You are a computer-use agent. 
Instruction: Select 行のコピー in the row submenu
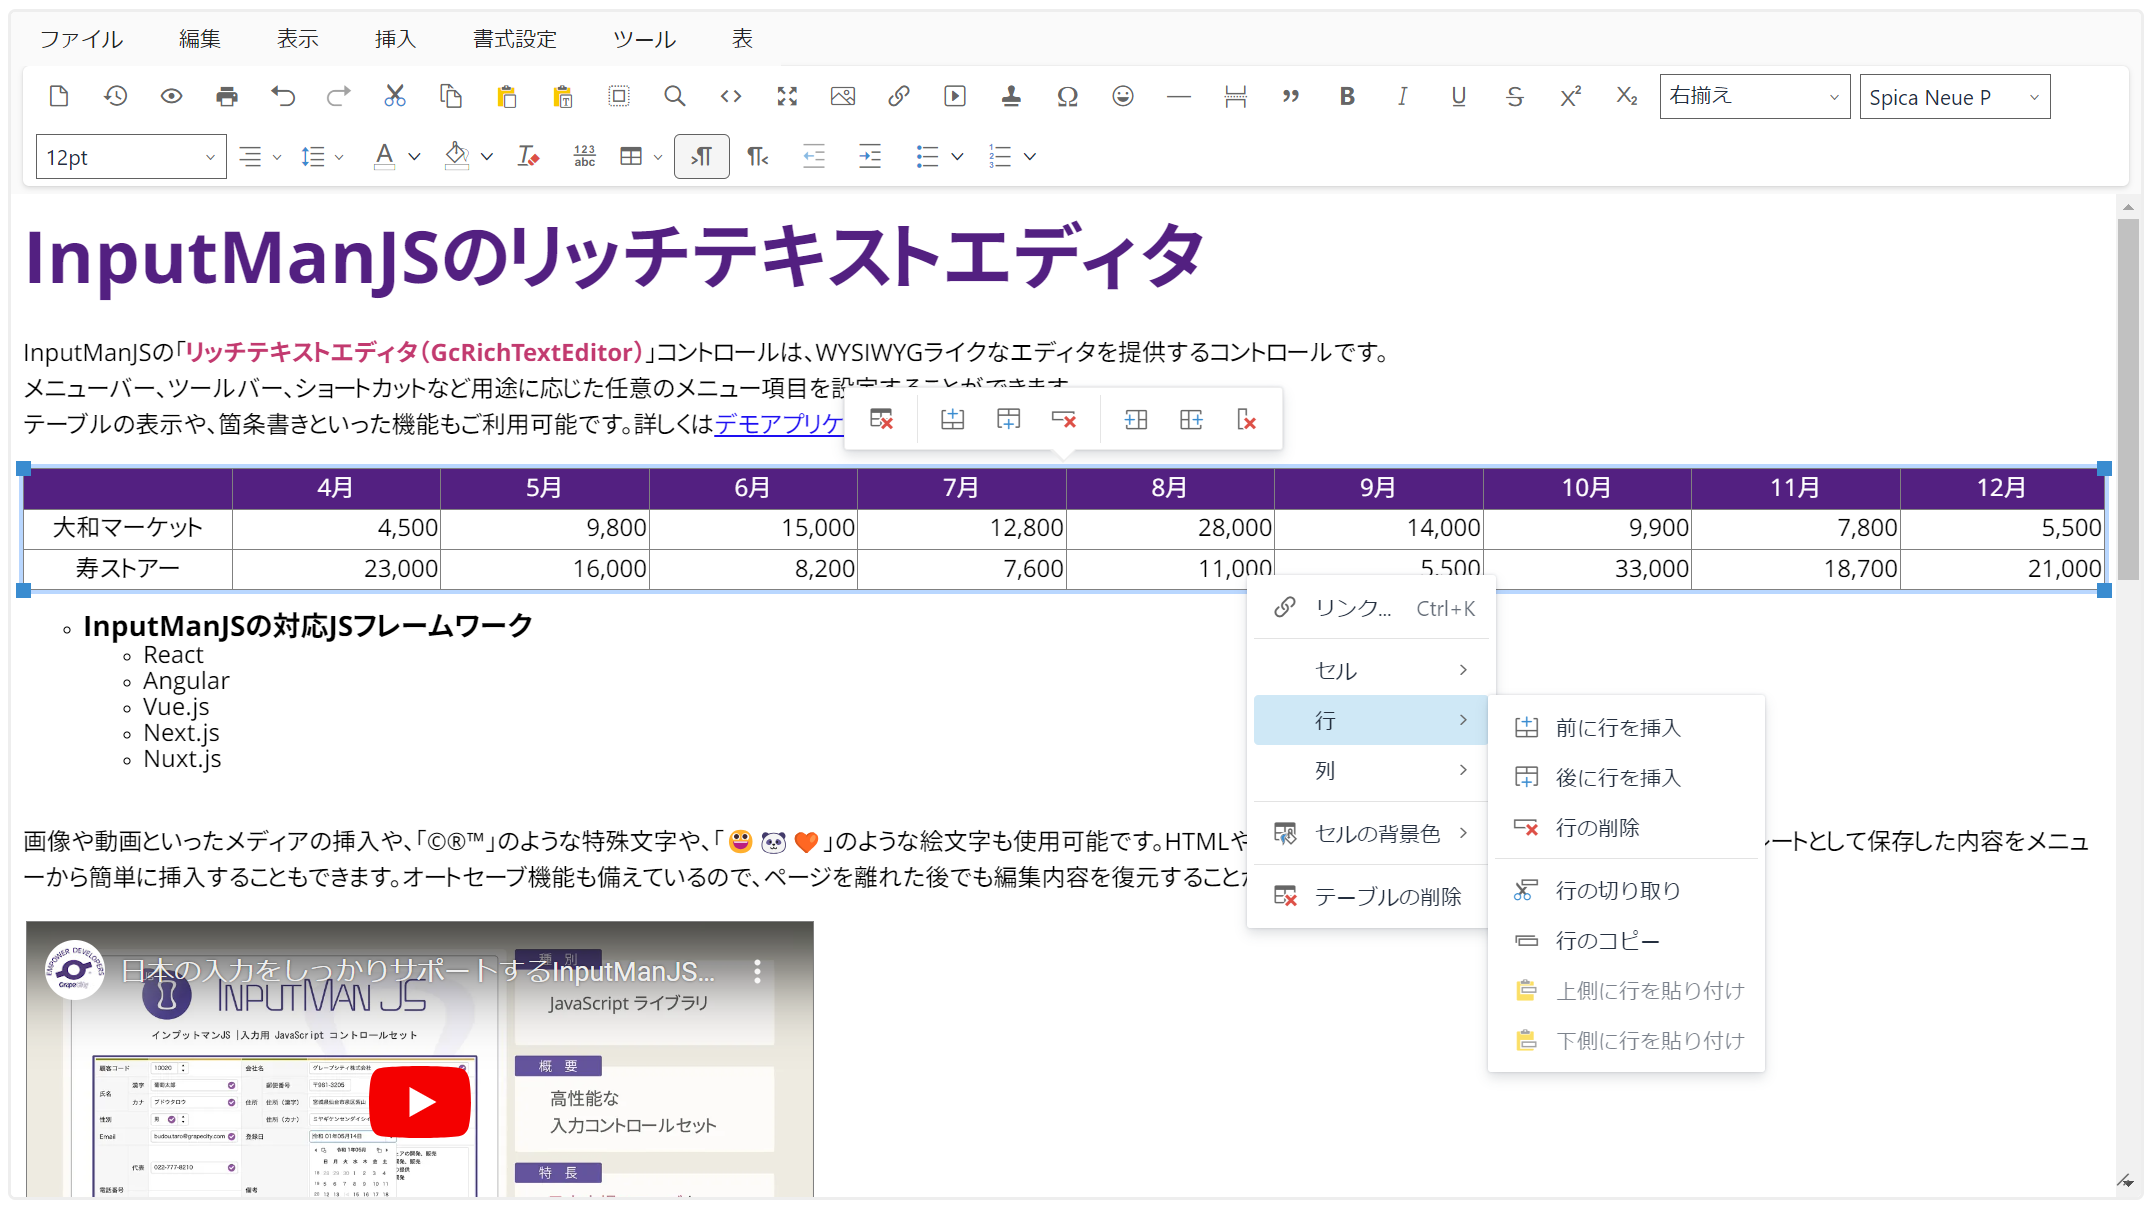point(1626,941)
